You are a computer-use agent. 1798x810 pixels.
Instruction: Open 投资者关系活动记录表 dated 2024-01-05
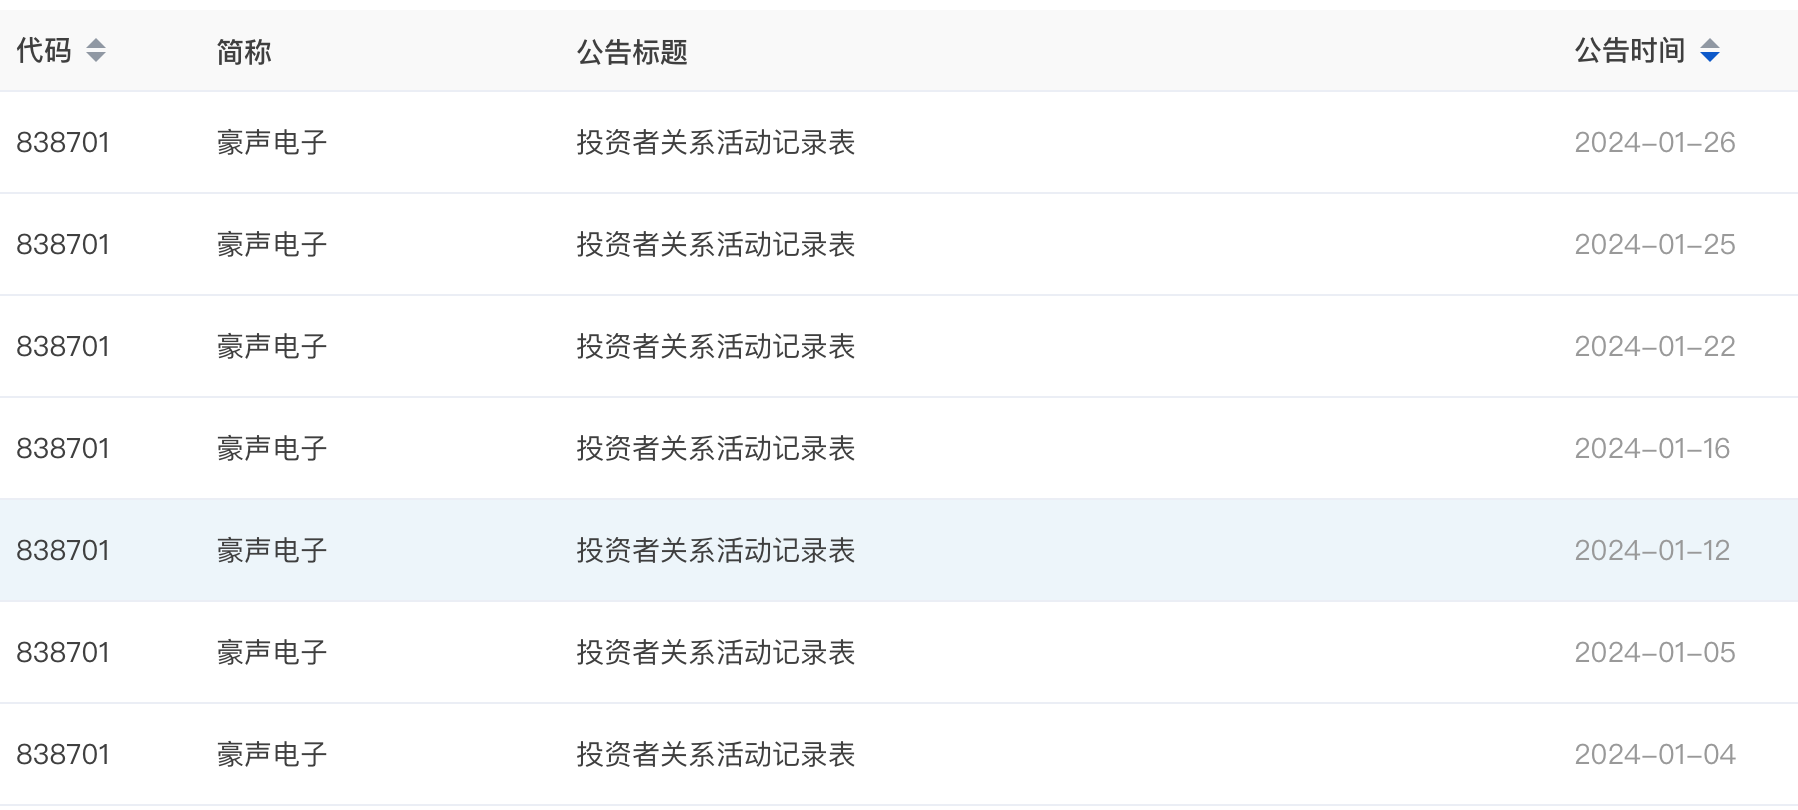click(x=716, y=653)
